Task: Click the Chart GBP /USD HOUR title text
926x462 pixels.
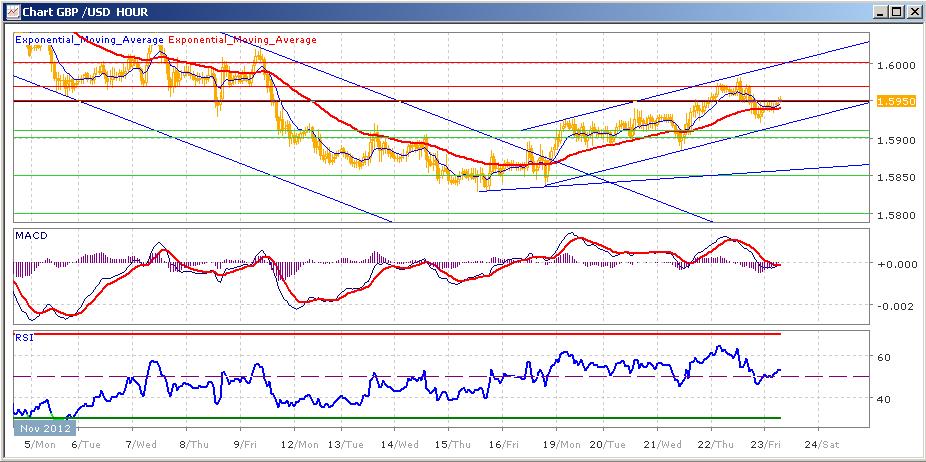Action: [x=85, y=12]
